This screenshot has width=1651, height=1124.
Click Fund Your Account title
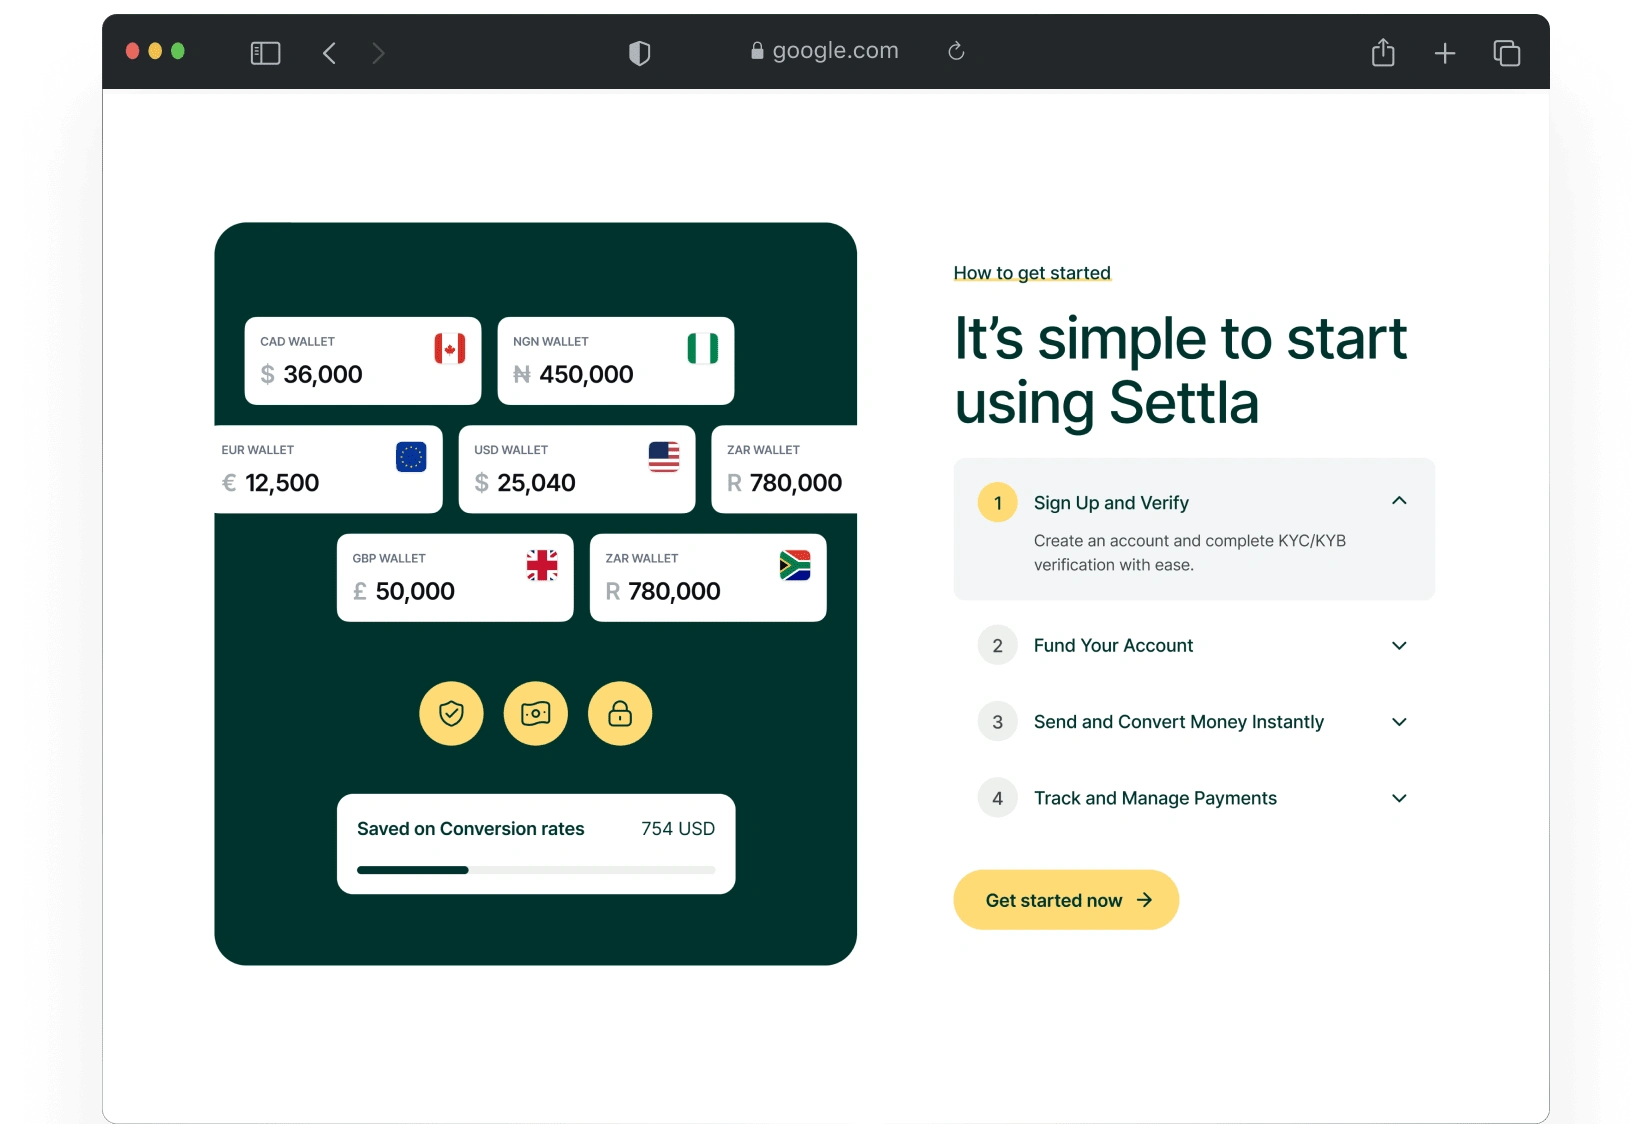pos(1113,646)
